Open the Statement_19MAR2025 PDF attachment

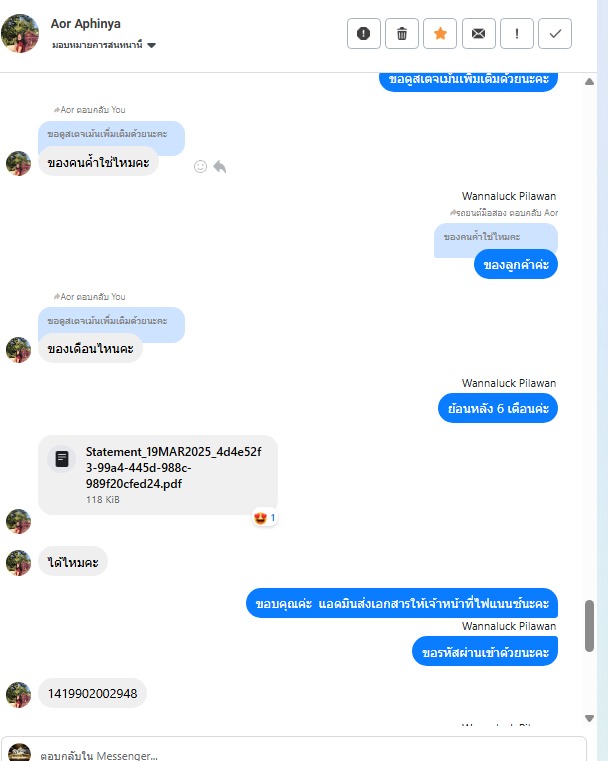158,475
